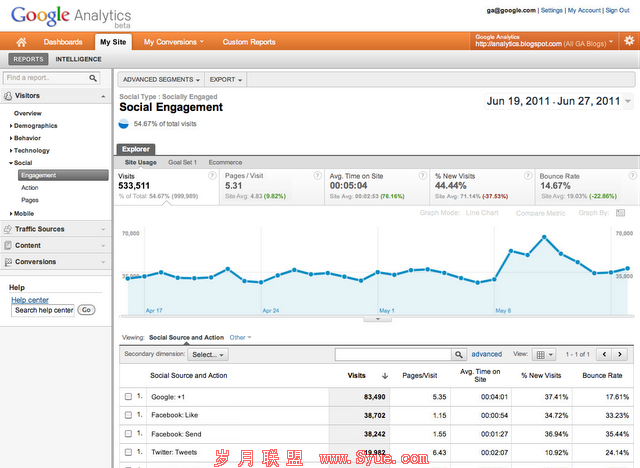Image resolution: width=640 pixels, height=468 pixels.
Task: Click the help icon on the Visits metric
Action: [x=212, y=175]
